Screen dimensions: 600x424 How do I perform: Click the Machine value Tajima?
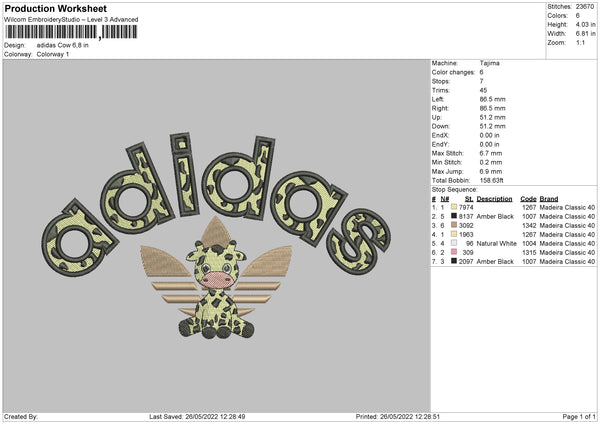(x=489, y=63)
